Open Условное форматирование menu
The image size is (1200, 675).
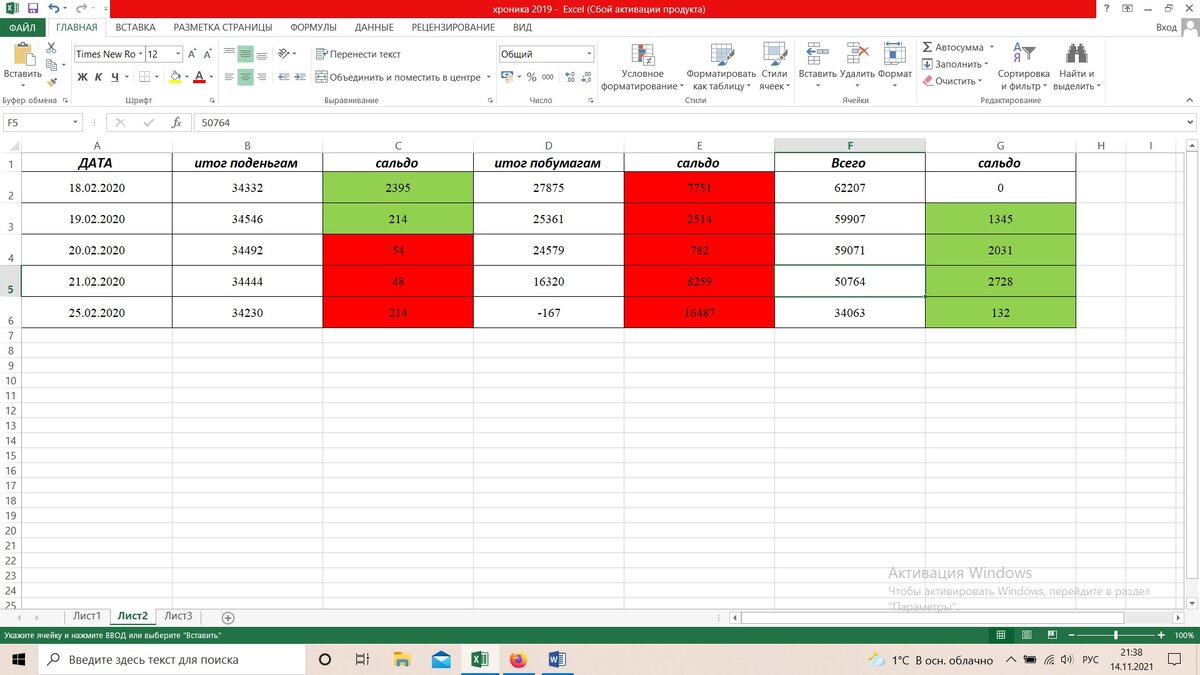[x=642, y=67]
